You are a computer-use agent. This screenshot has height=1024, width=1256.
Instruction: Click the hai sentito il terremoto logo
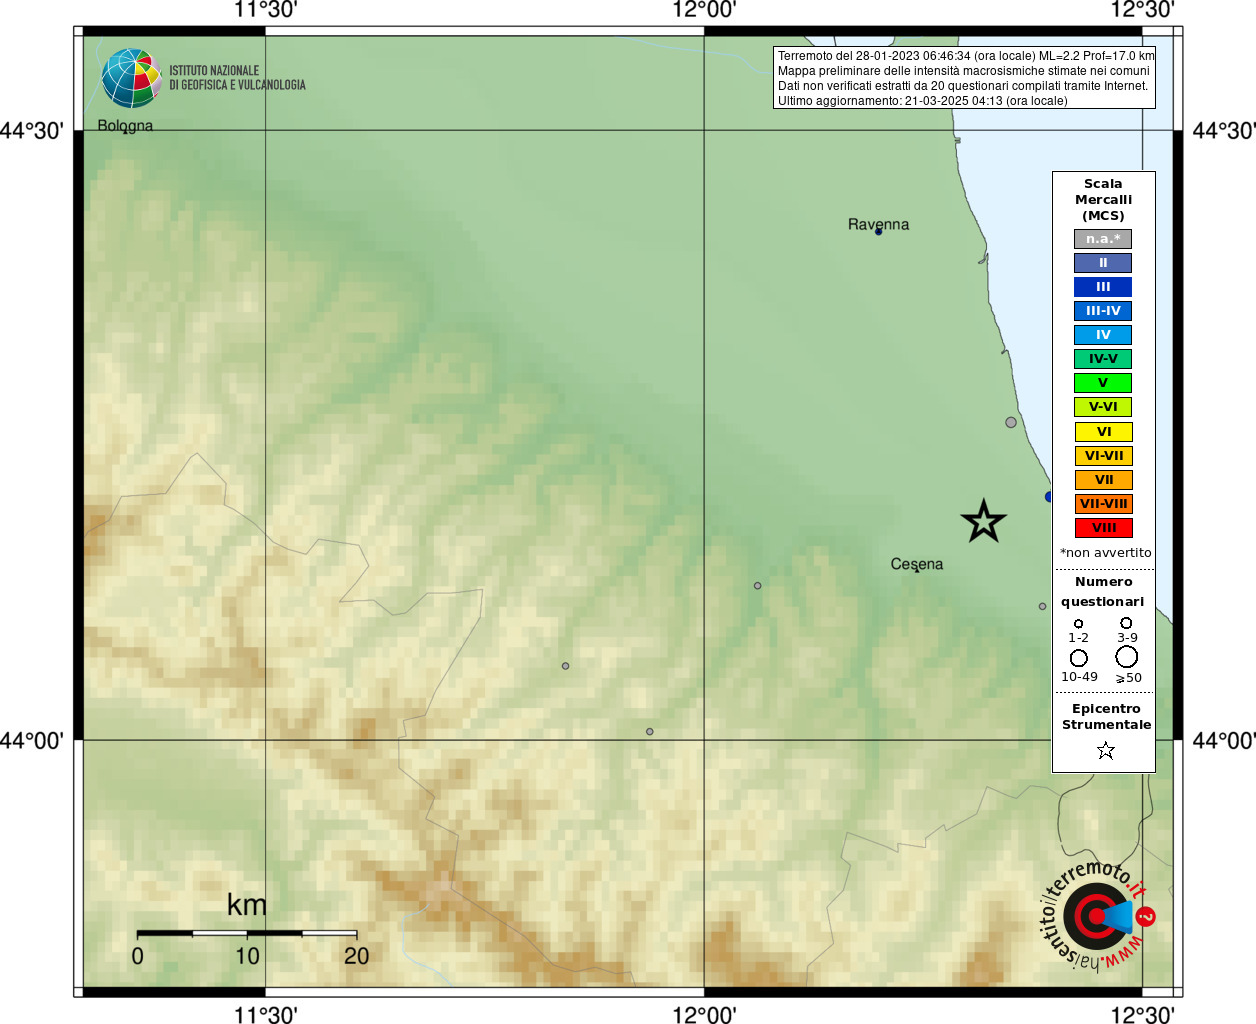(1098, 916)
